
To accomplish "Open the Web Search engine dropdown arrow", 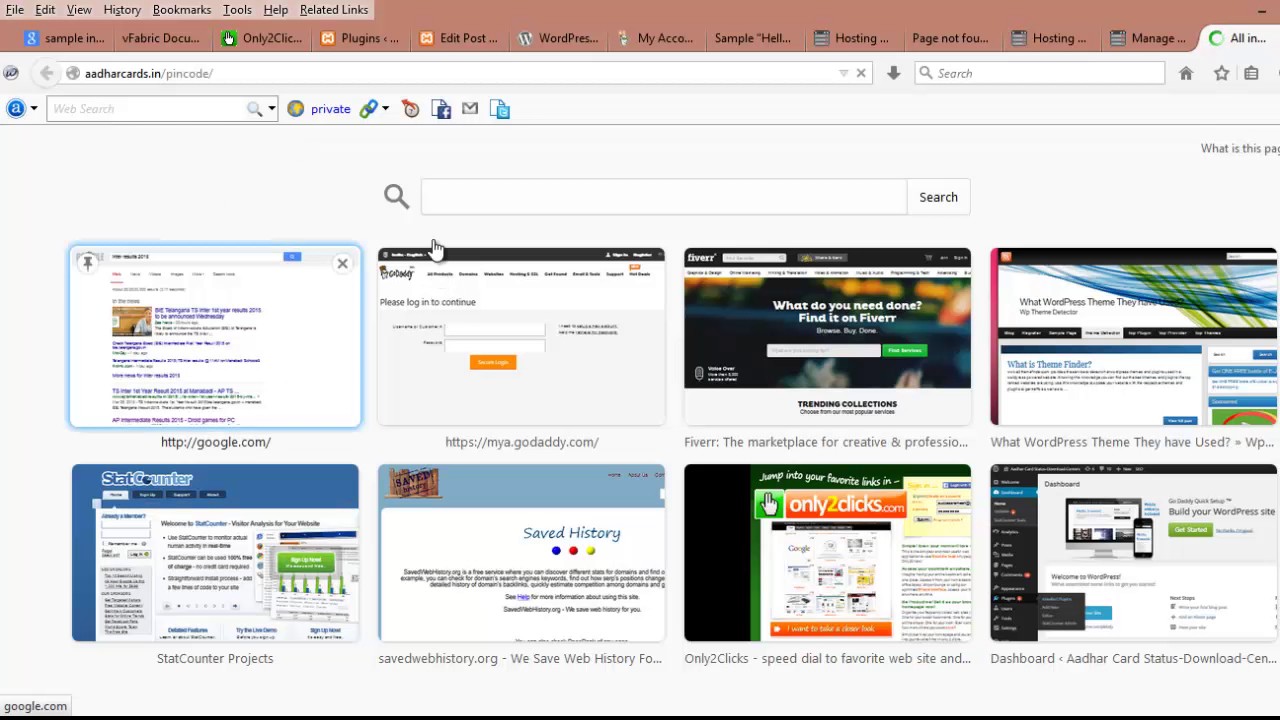I will click(x=270, y=109).
